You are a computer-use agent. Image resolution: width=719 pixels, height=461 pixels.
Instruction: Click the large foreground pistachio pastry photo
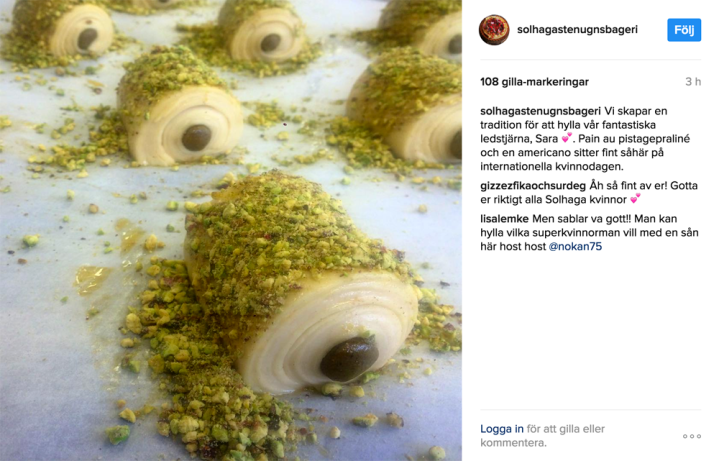coord(300,282)
